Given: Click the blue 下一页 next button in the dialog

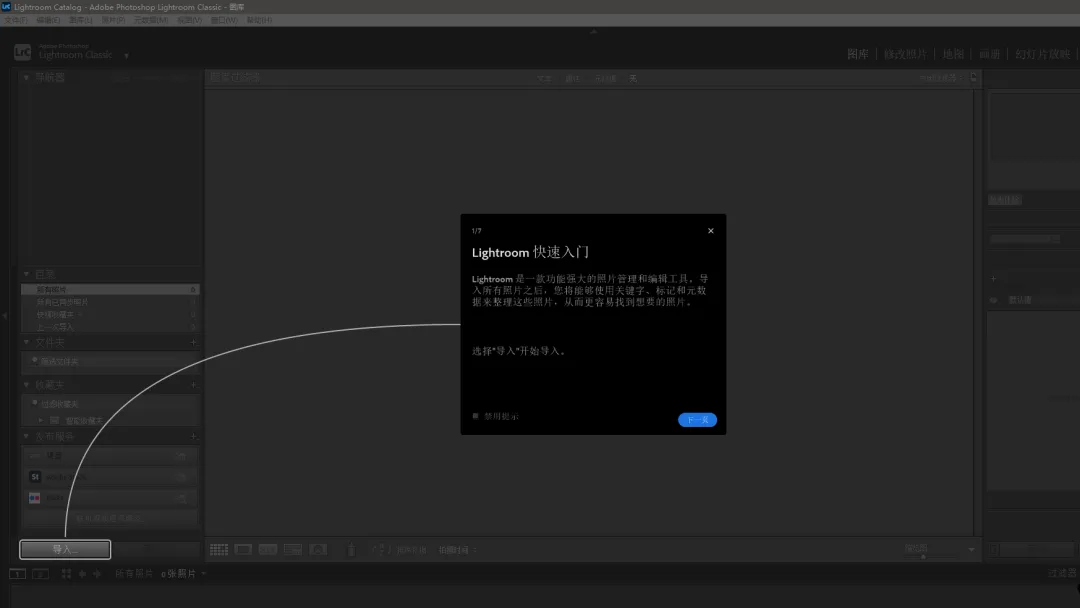Looking at the screenshot, I should pyautogui.click(x=697, y=419).
